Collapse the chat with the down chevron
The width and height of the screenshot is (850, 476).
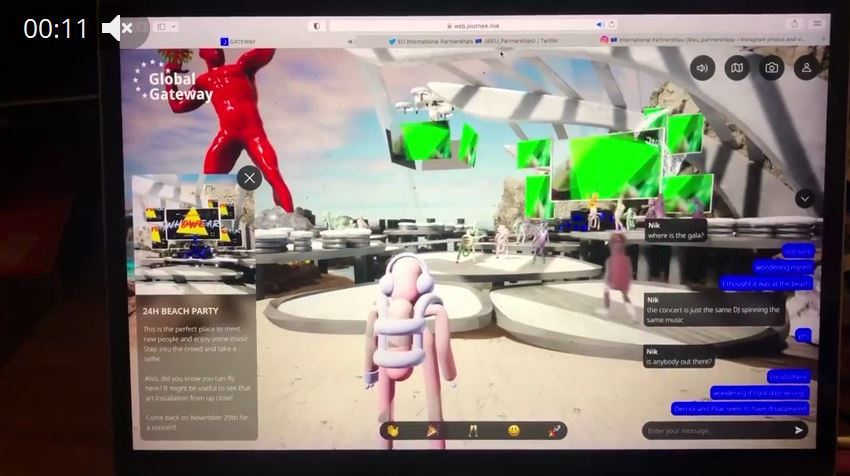(804, 199)
